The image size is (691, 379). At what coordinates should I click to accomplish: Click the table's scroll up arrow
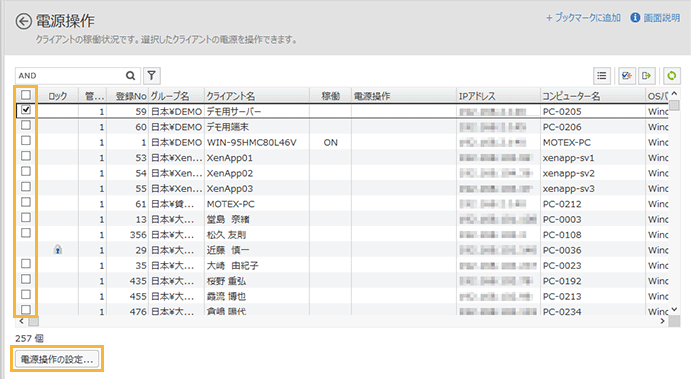pos(674,94)
